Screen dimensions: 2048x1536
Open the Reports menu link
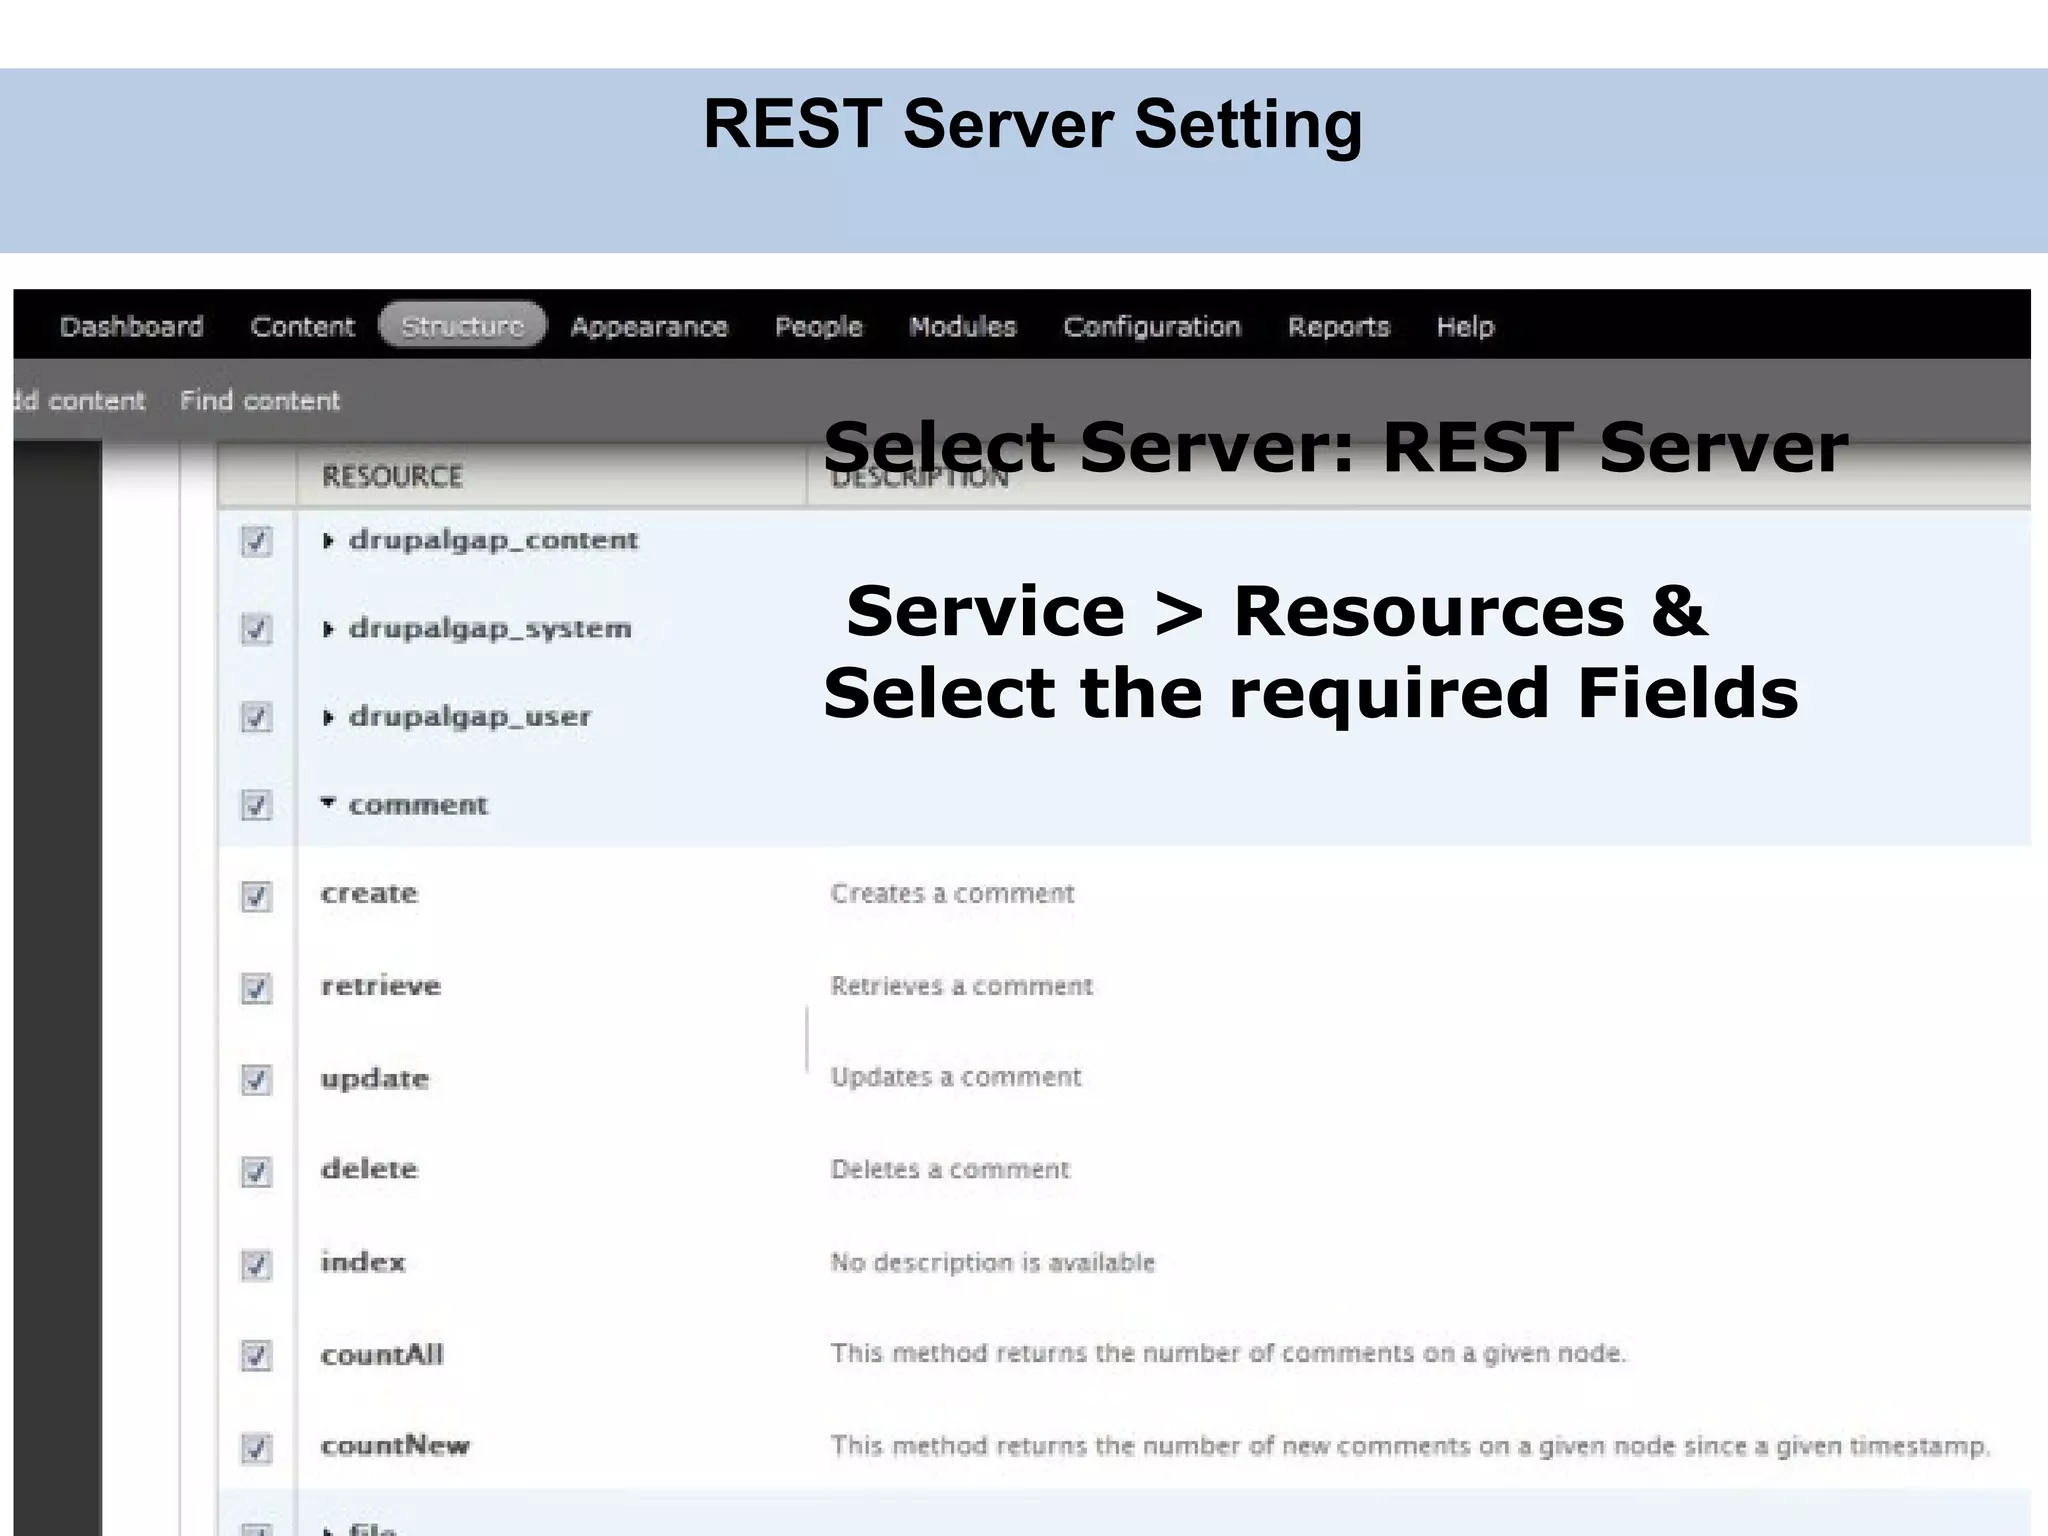coord(1338,326)
